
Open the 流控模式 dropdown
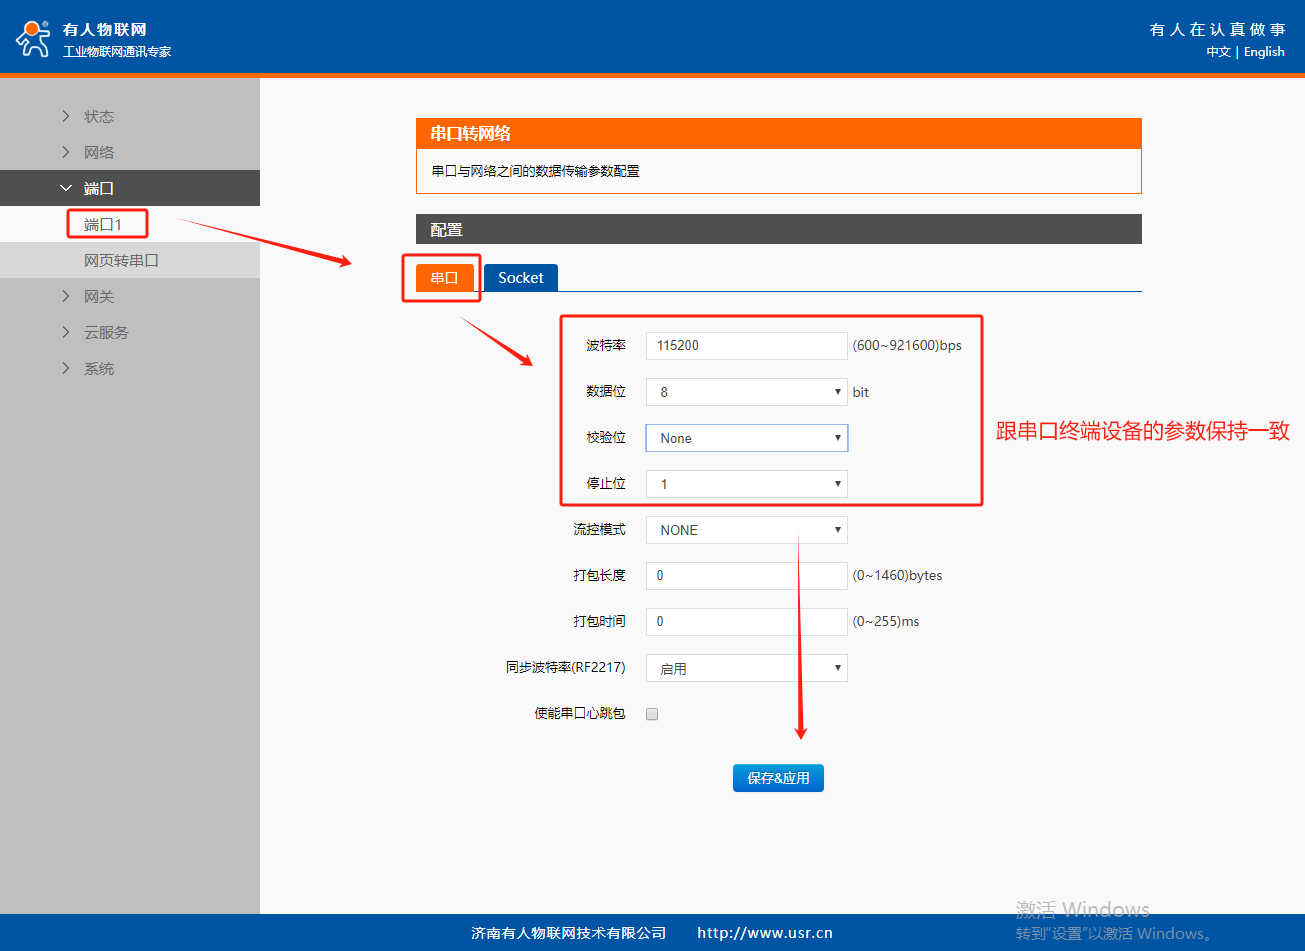pyautogui.click(x=746, y=530)
